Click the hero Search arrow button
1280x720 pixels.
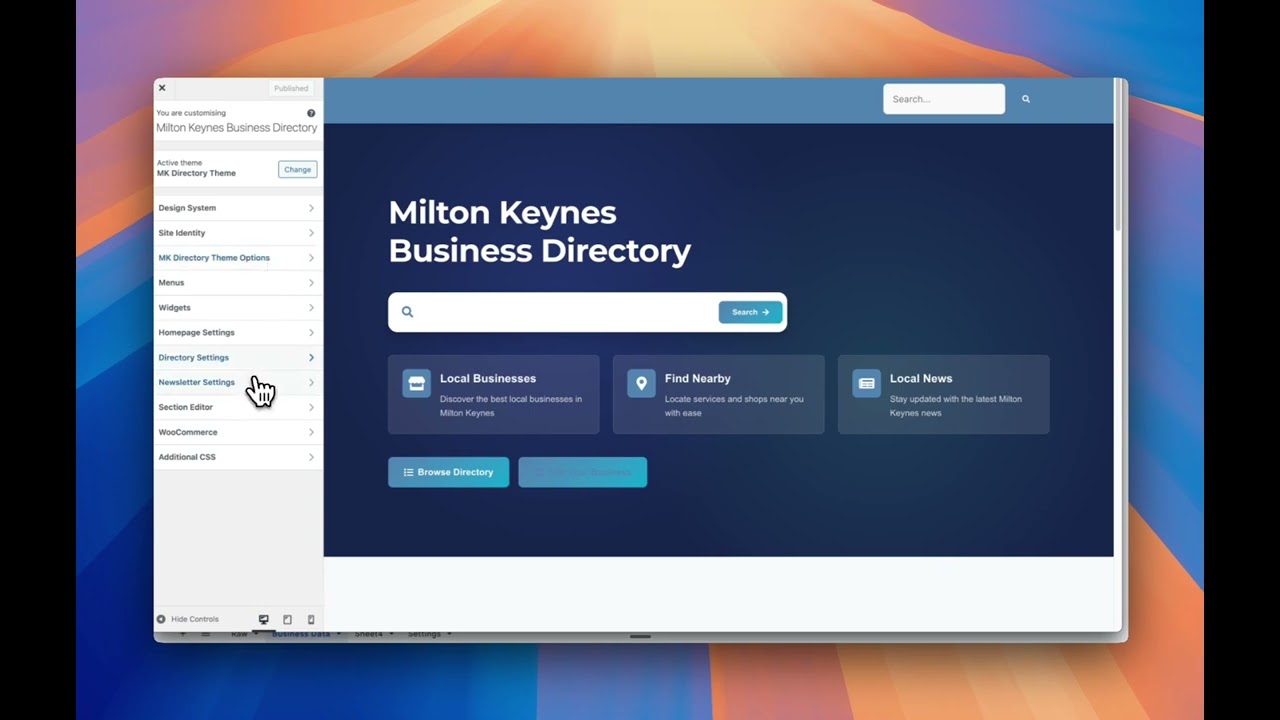coord(750,312)
